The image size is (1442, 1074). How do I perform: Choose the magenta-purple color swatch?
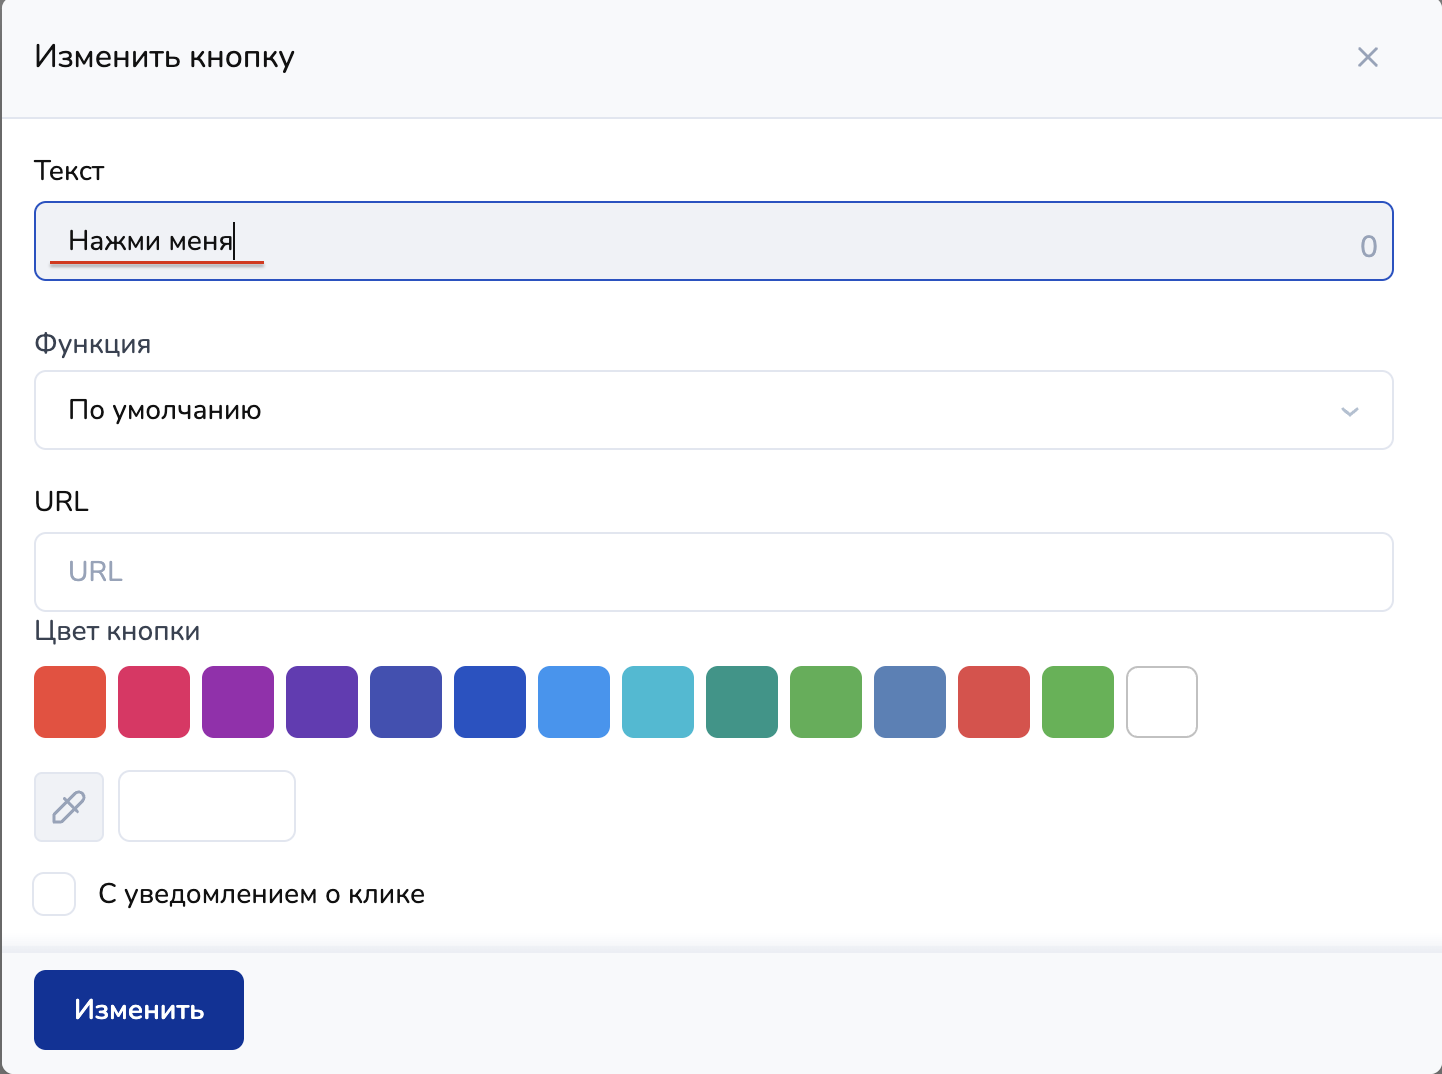(x=238, y=702)
